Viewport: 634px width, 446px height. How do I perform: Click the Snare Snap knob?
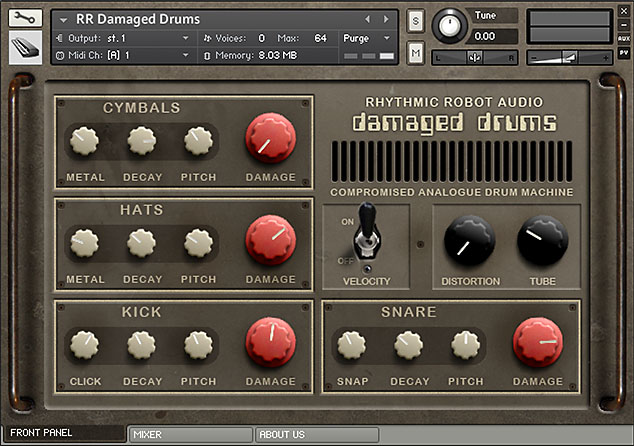pos(352,345)
